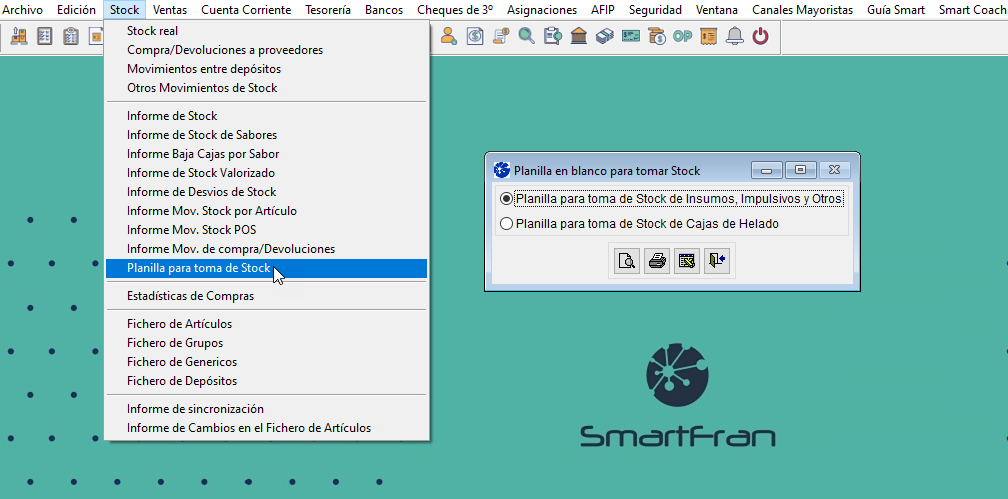Choose Compra/Devoluciones a proveedores

click(266, 50)
